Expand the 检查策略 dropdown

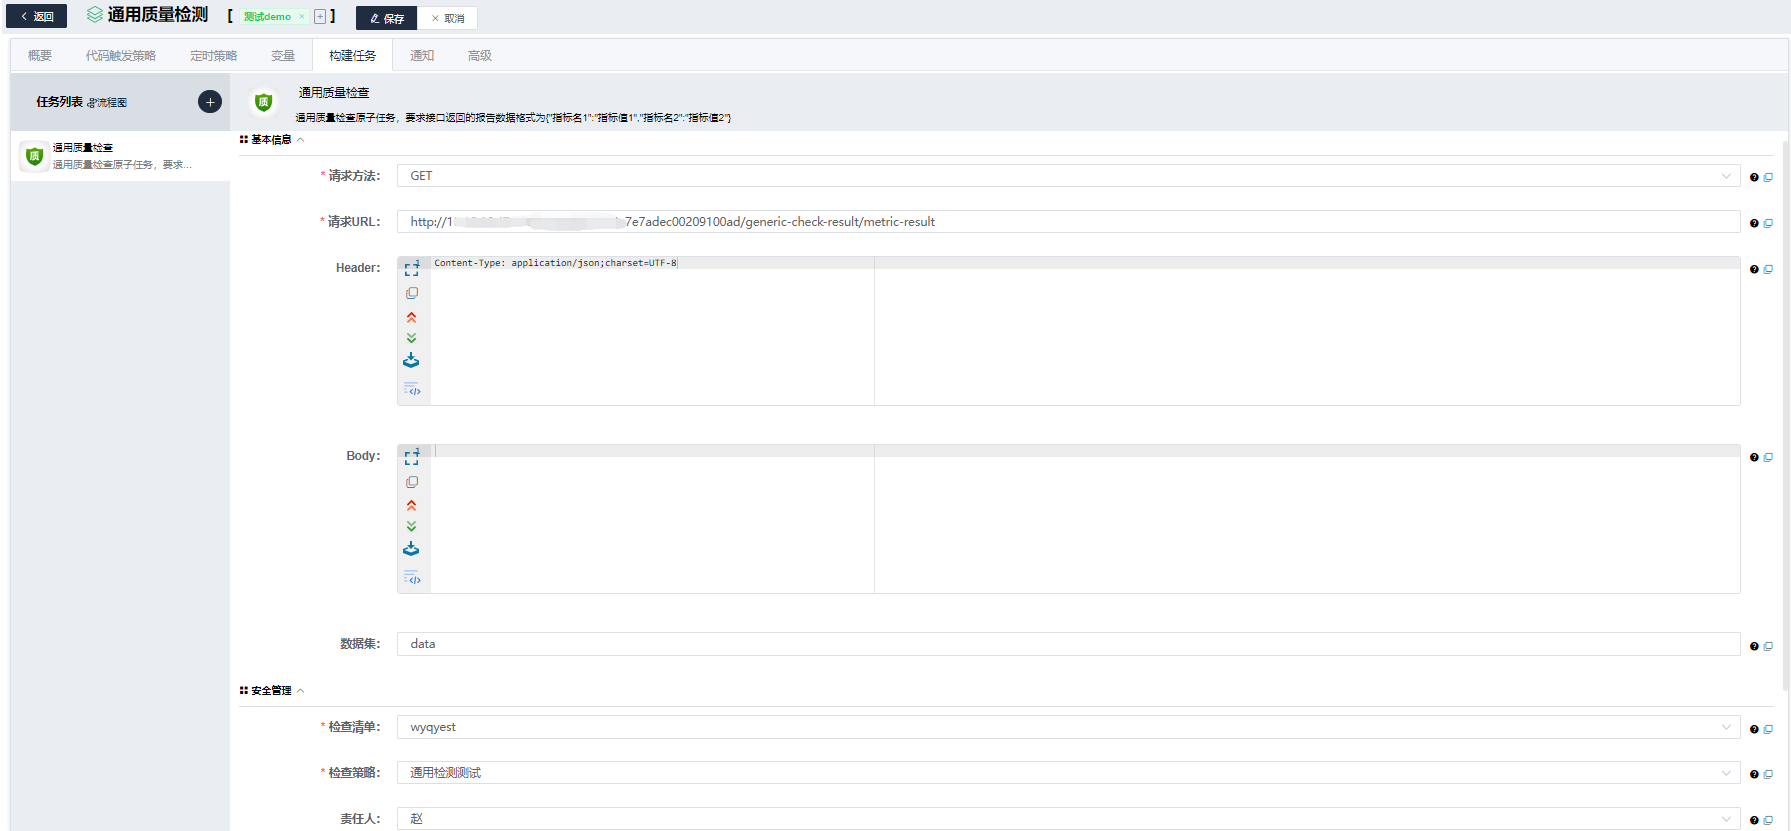click(1067, 773)
